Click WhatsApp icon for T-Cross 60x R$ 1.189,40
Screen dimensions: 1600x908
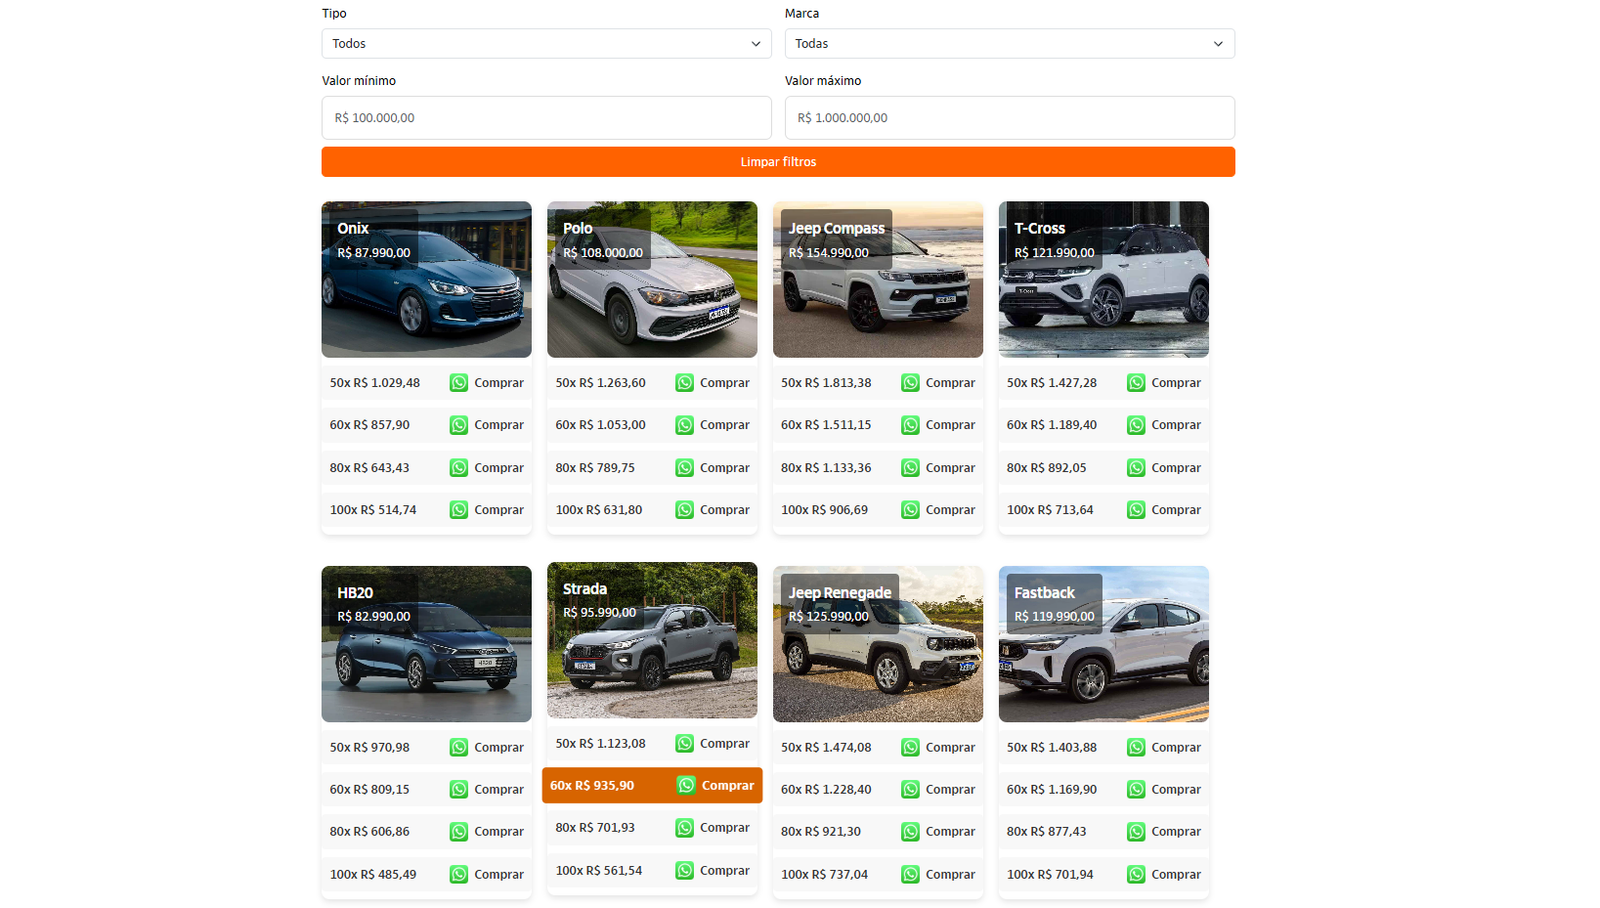click(x=1137, y=425)
